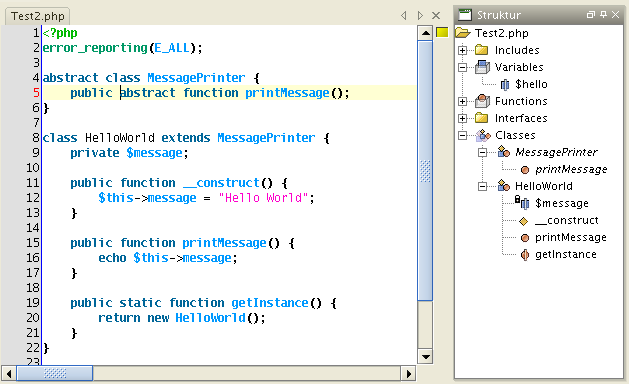Collapse the Classes node
This screenshot has height=384, width=629.
pyautogui.click(x=463, y=135)
